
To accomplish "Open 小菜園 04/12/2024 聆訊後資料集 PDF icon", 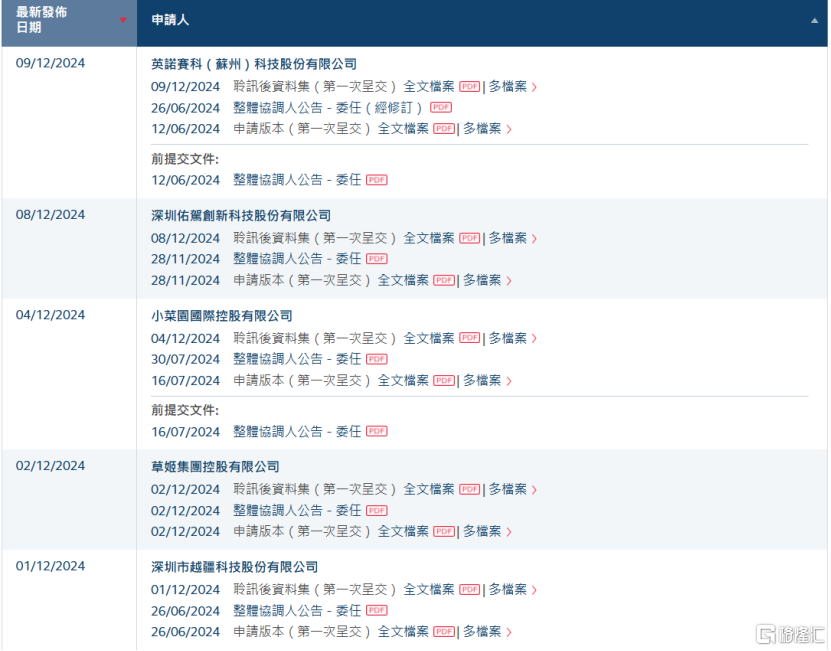I will point(470,338).
